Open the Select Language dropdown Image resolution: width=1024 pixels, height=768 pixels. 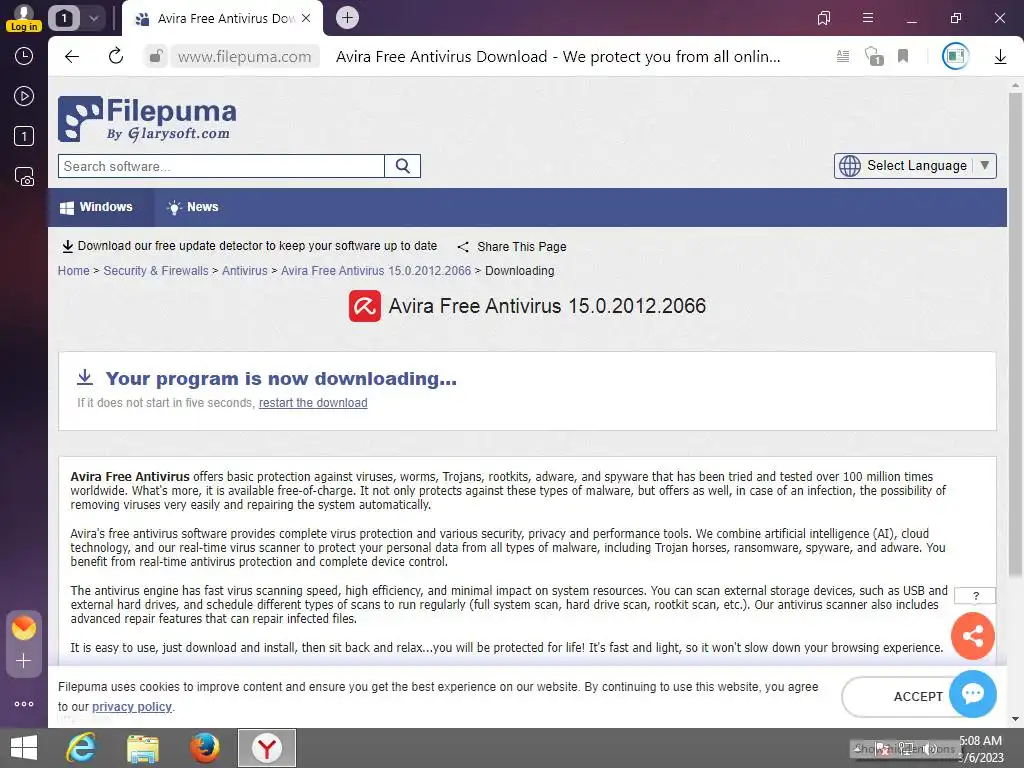(x=915, y=166)
